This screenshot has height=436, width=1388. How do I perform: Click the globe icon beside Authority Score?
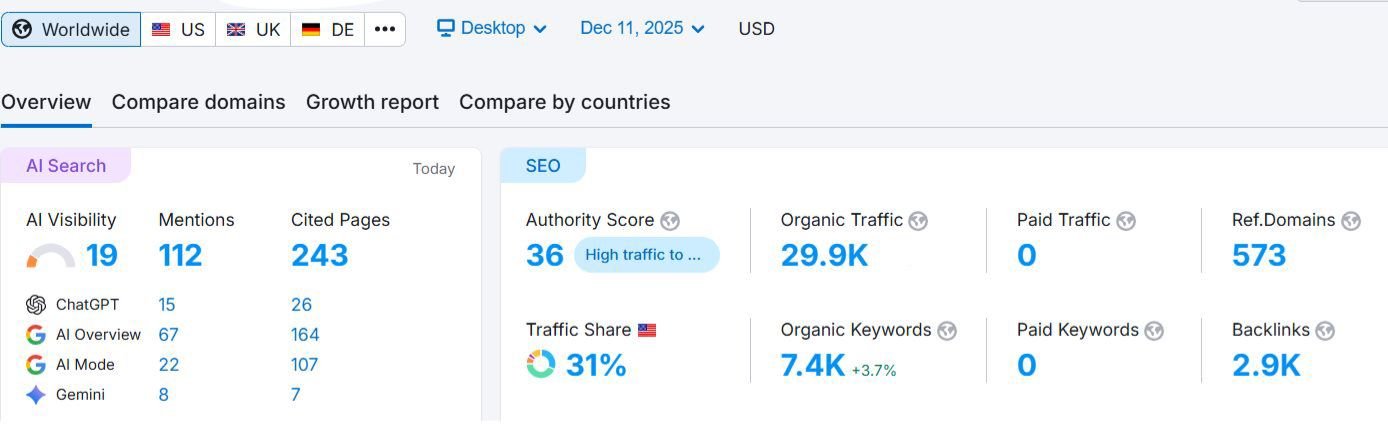pyautogui.click(x=670, y=221)
